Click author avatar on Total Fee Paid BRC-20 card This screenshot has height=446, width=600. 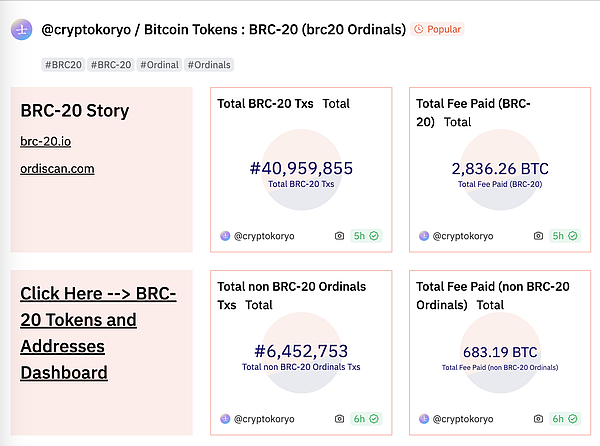pos(424,236)
